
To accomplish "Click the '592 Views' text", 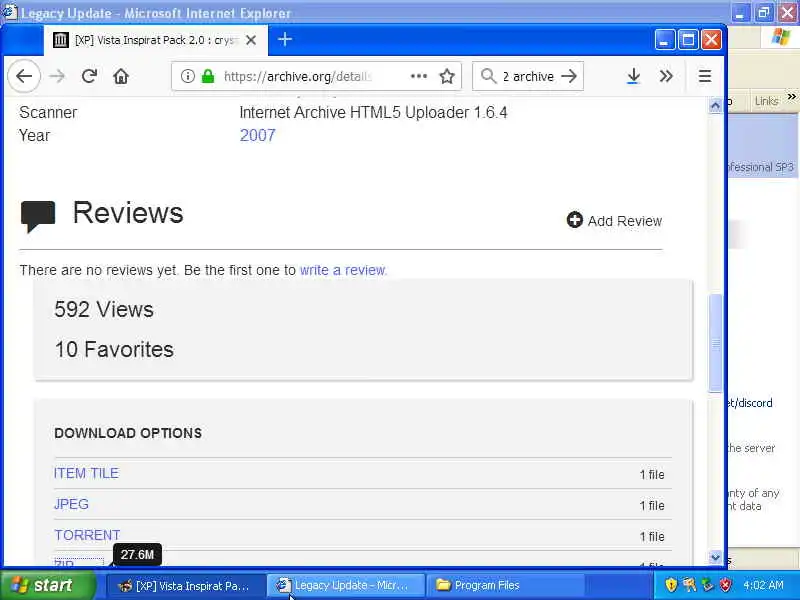I will click(x=104, y=309).
